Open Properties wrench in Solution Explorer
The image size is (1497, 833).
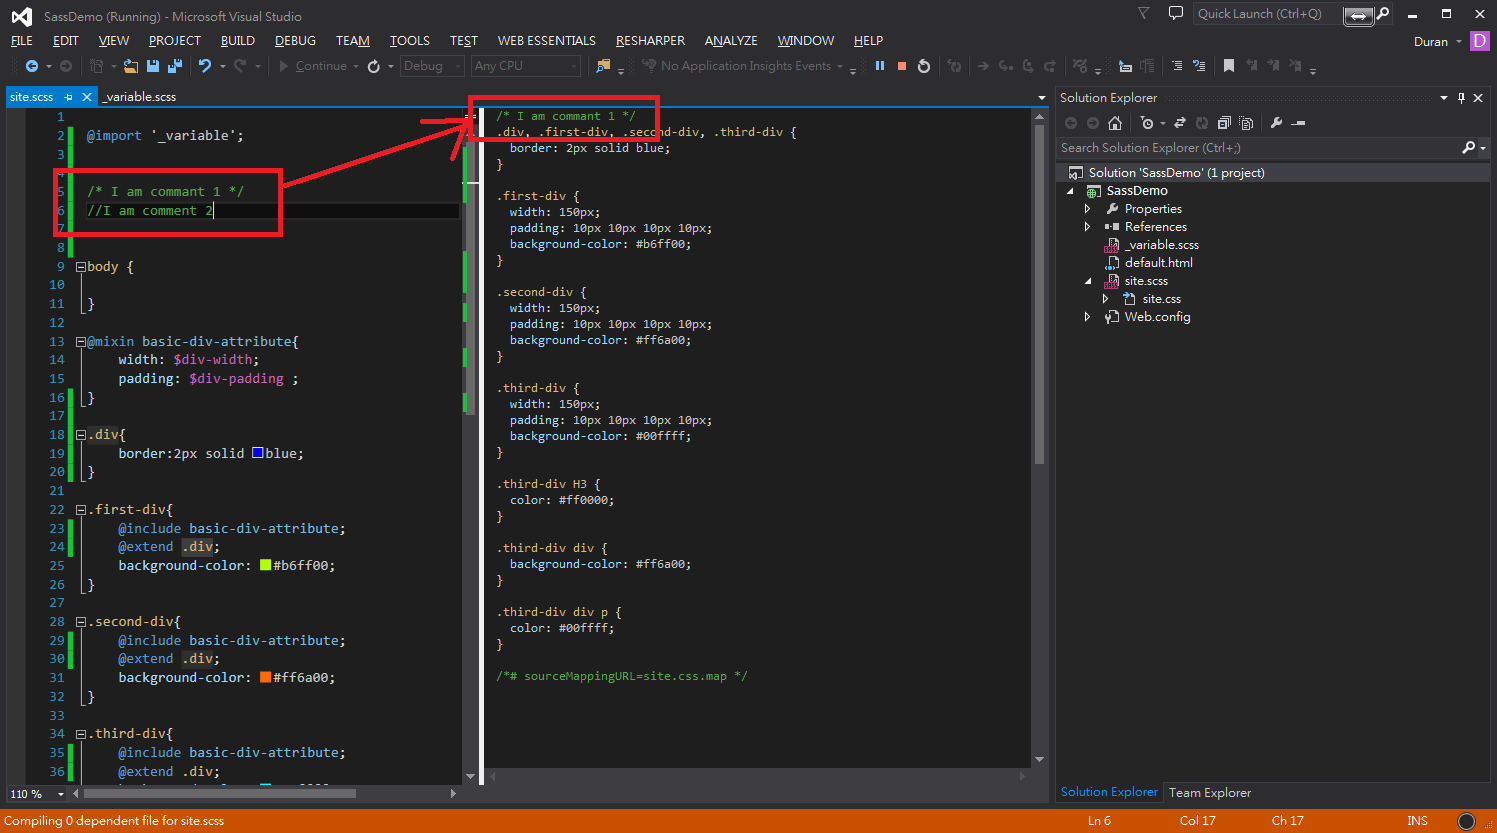(x=1276, y=123)
